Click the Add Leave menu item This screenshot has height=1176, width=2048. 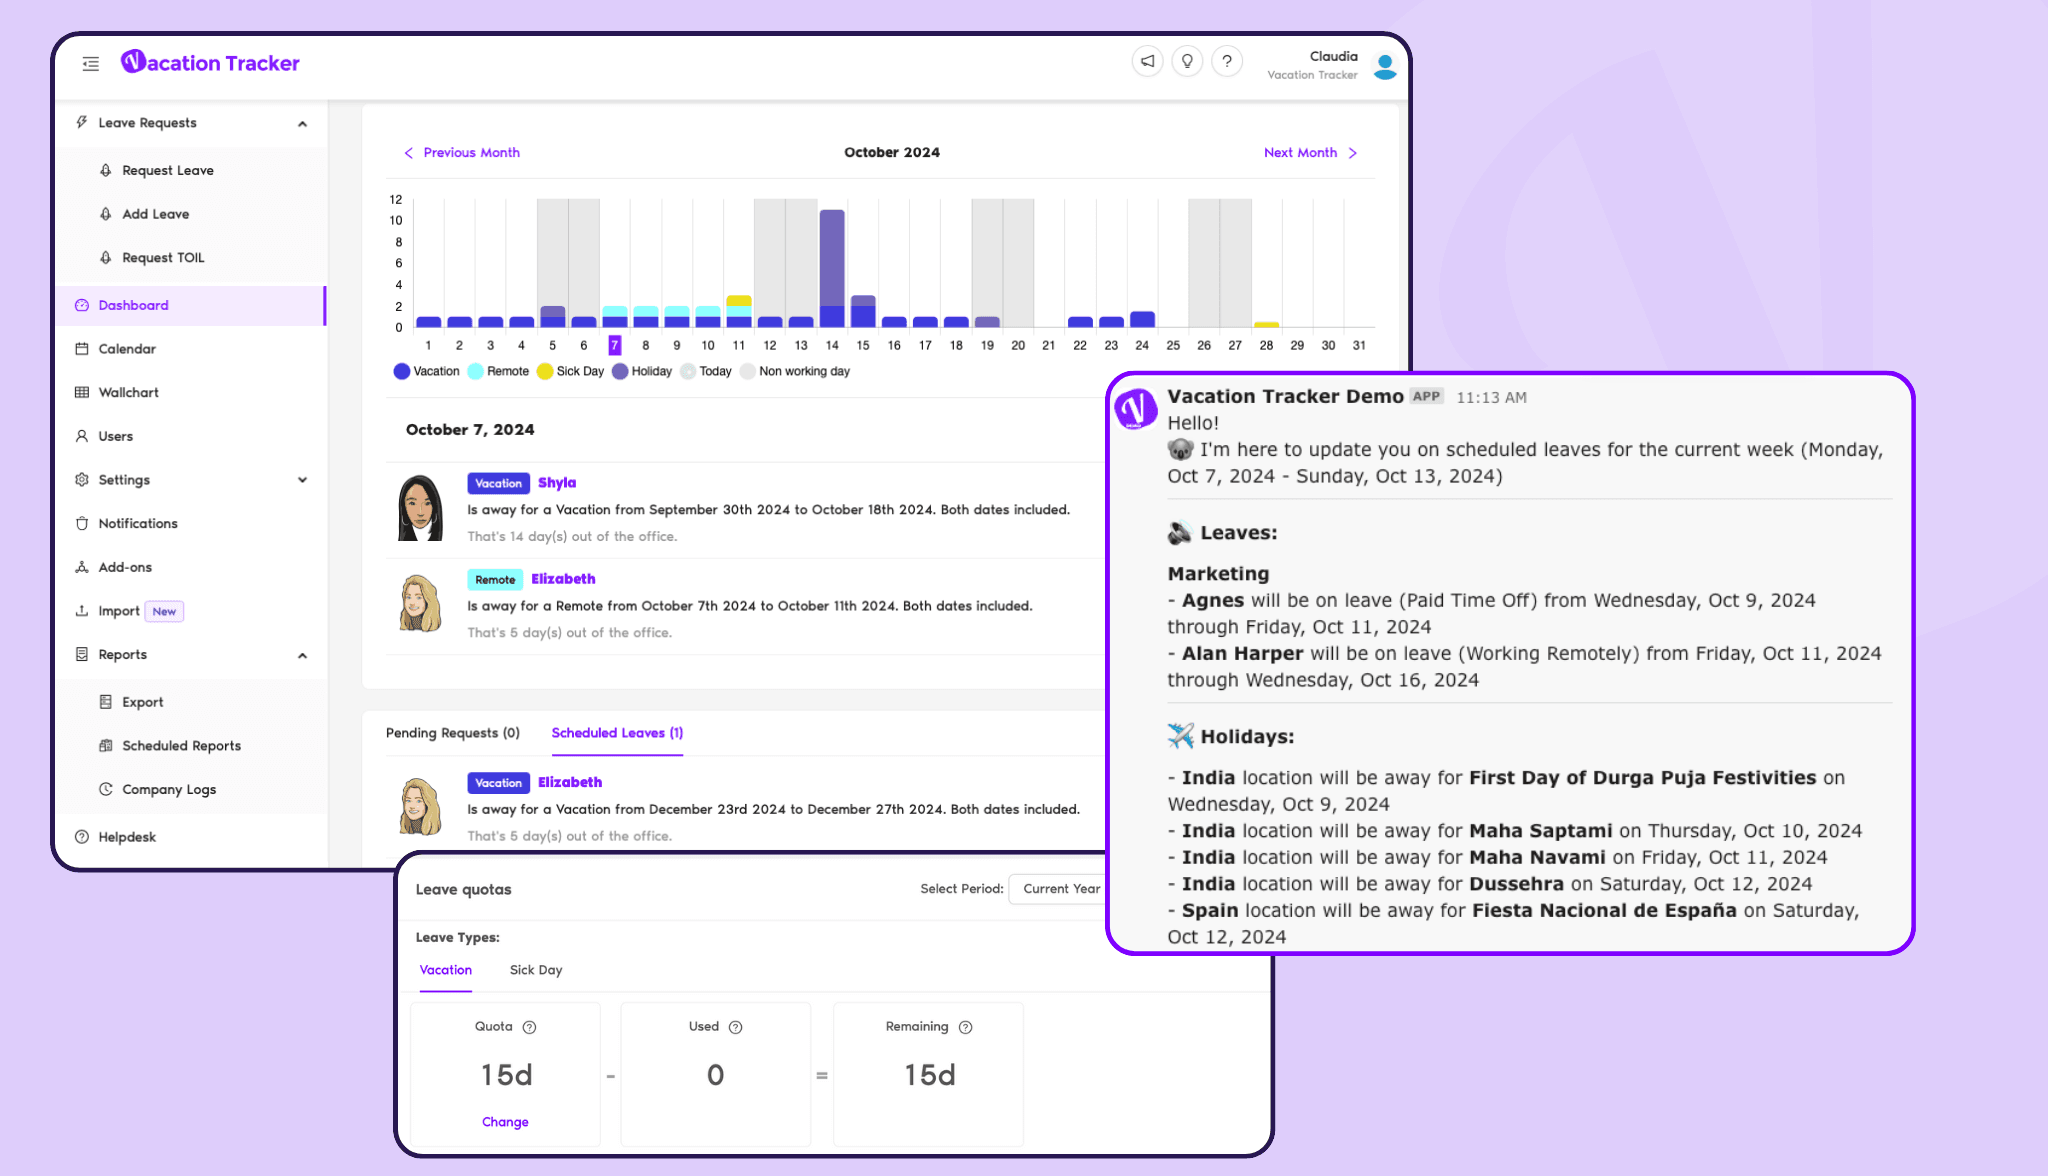coord(155,212)
